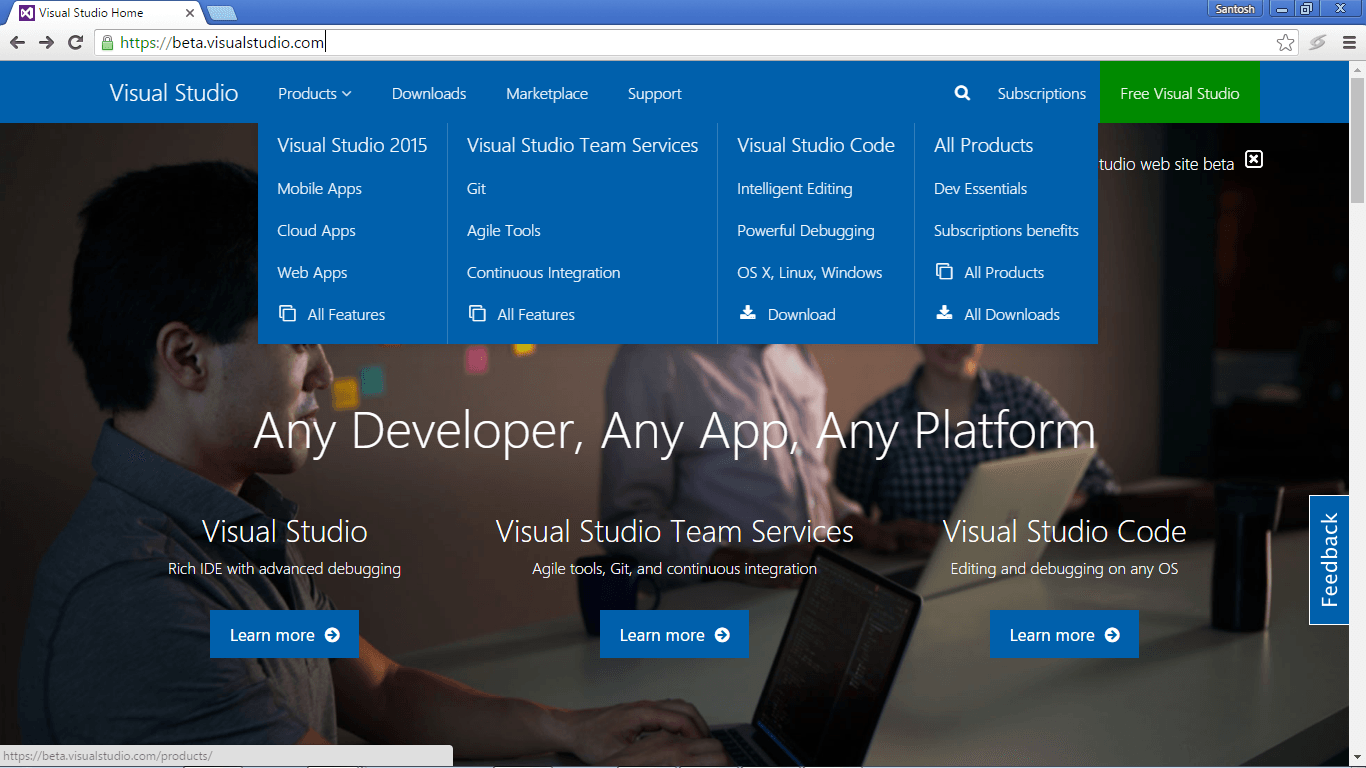Viewport: 1366px width, 768px height.
Task: Click the browser back arrow
Action: [17, 42]
